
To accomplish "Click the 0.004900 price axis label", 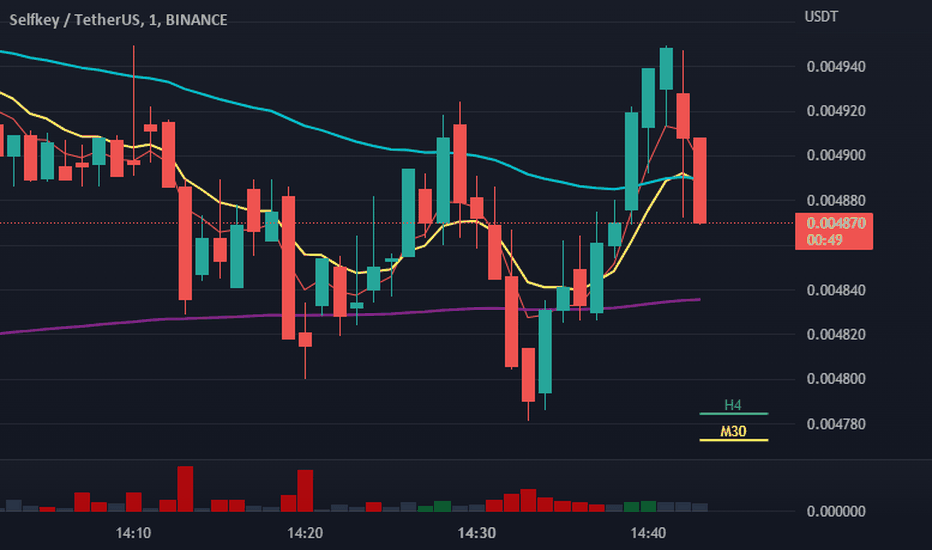I will pyautogui.click(x=836, y=156).
